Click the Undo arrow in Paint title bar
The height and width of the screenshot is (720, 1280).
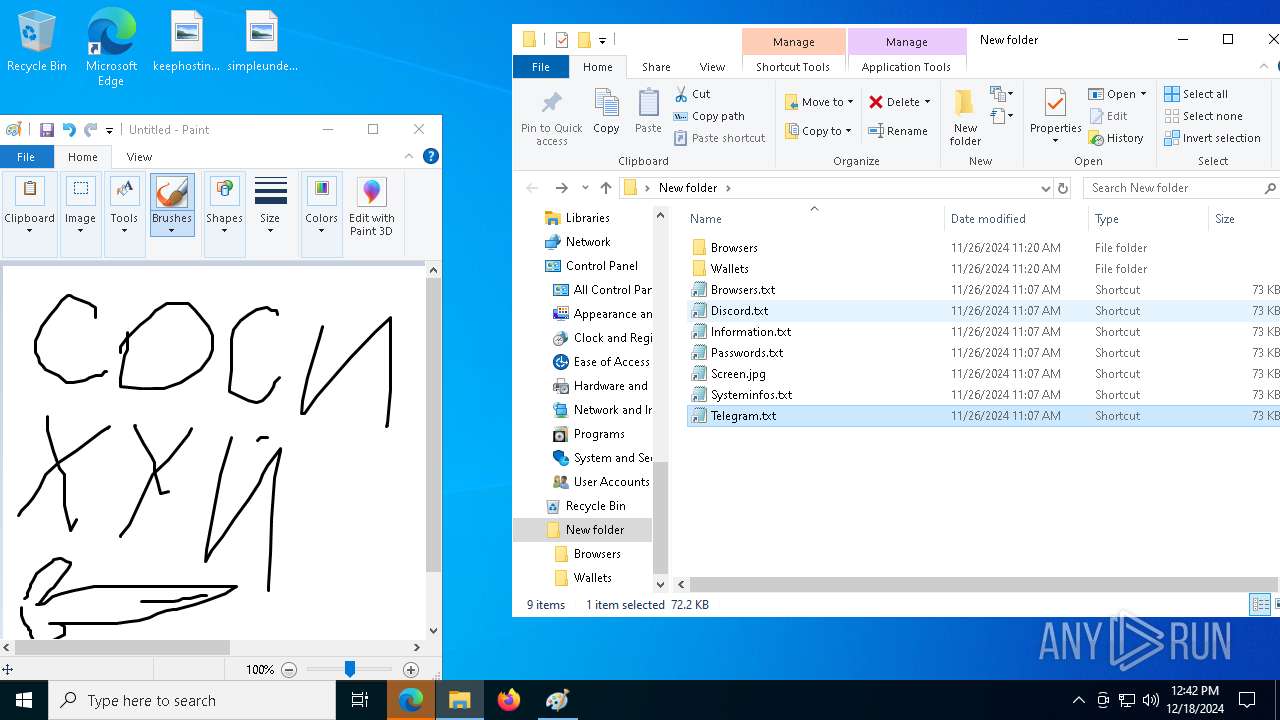click(69, 130)
